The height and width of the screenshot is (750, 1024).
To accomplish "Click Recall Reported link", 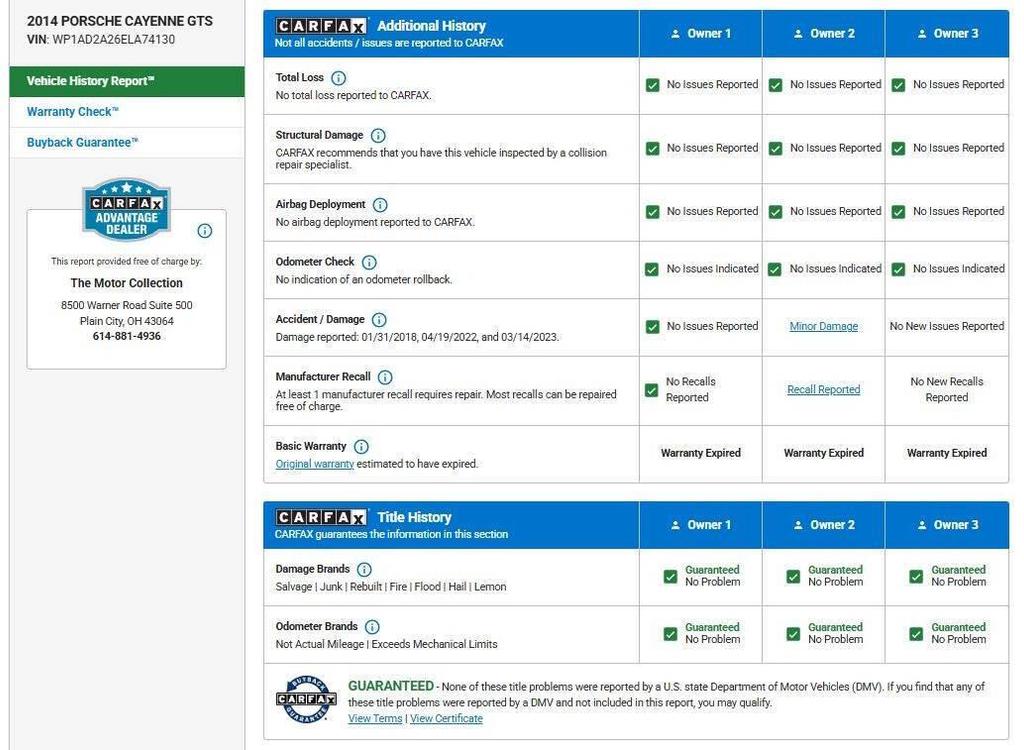I will tap(823, 390).
